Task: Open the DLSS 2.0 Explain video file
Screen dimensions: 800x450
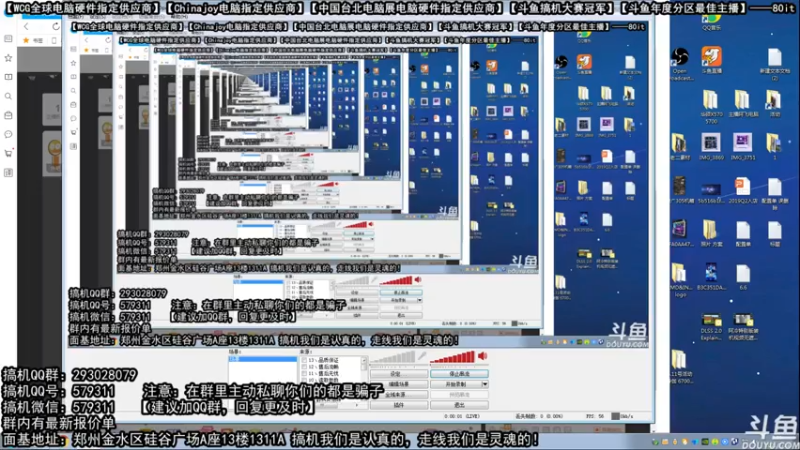Action: point(711,326)
